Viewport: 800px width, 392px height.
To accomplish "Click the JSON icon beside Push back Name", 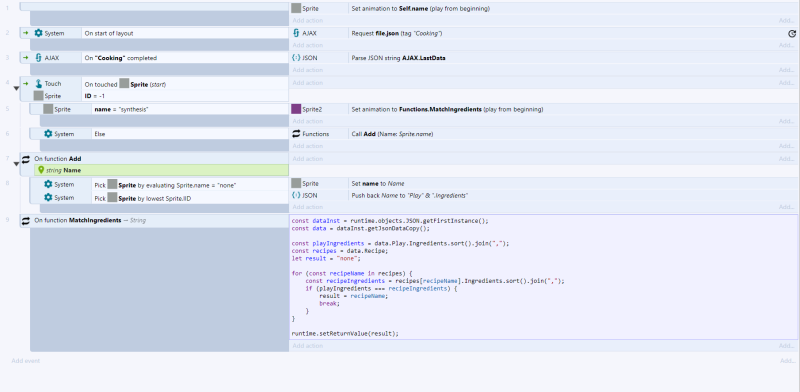I will click(296, 195).
